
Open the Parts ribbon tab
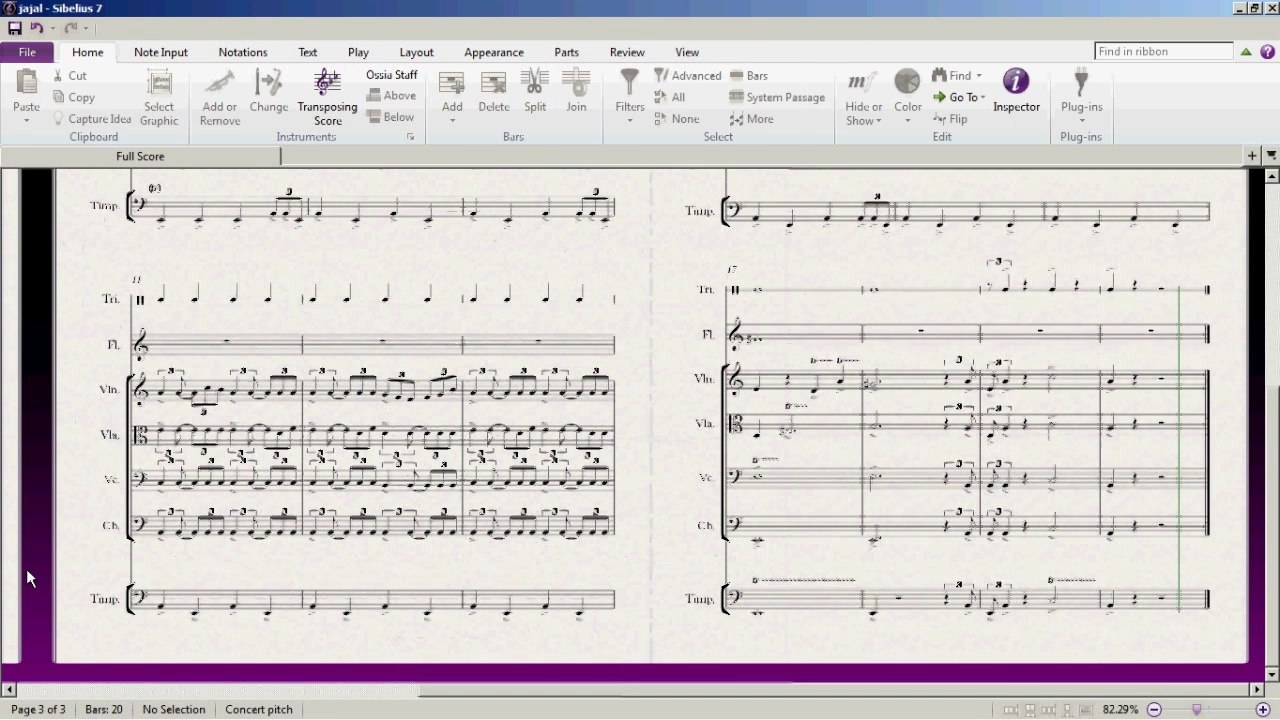click(566, 52)
